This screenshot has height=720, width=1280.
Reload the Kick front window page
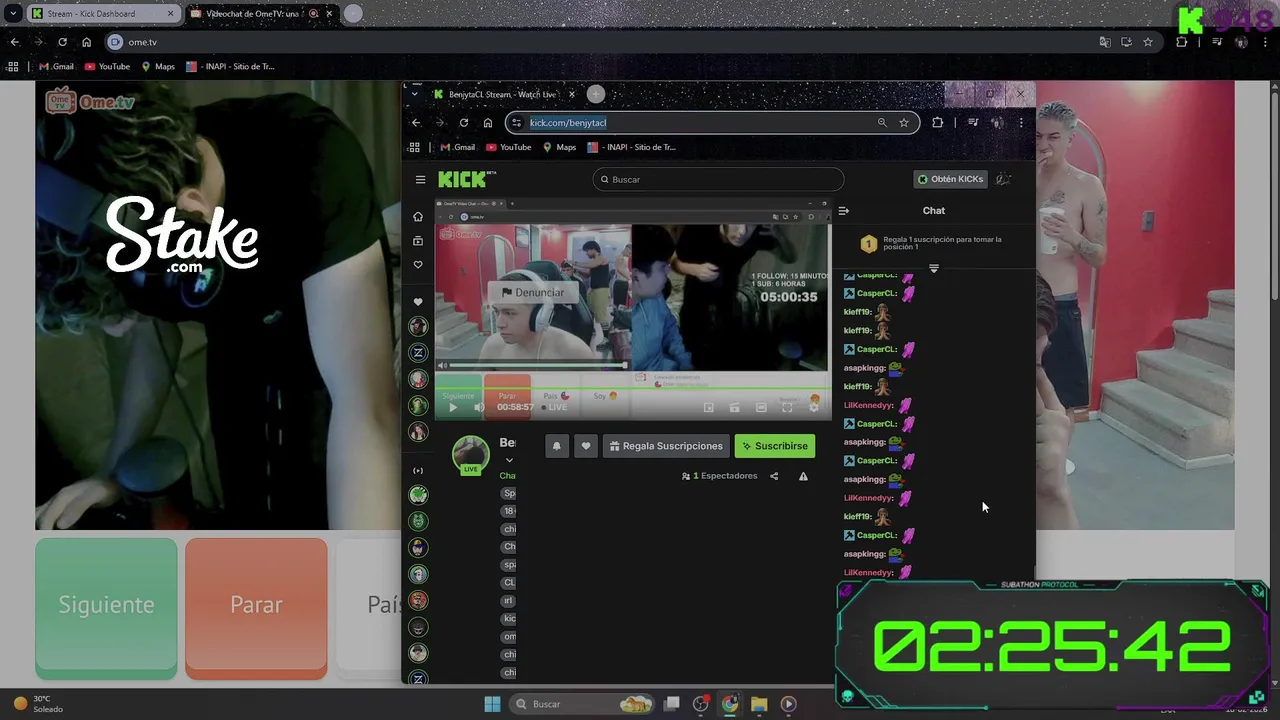tap(463, 122)
